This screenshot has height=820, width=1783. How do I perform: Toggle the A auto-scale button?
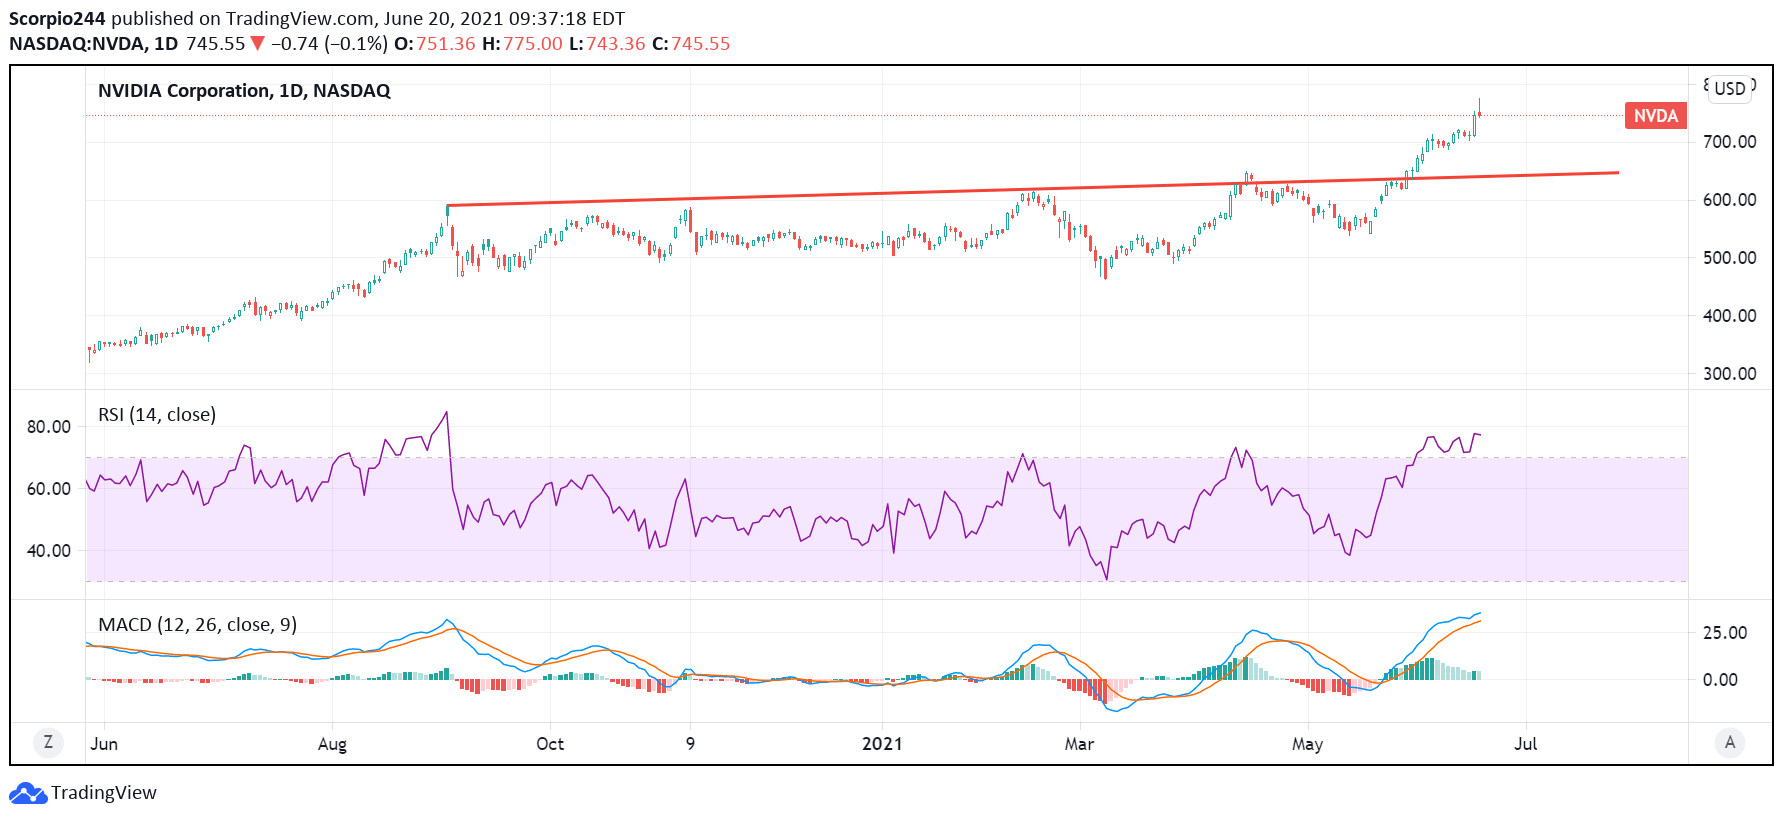(x=1730, y=742)
